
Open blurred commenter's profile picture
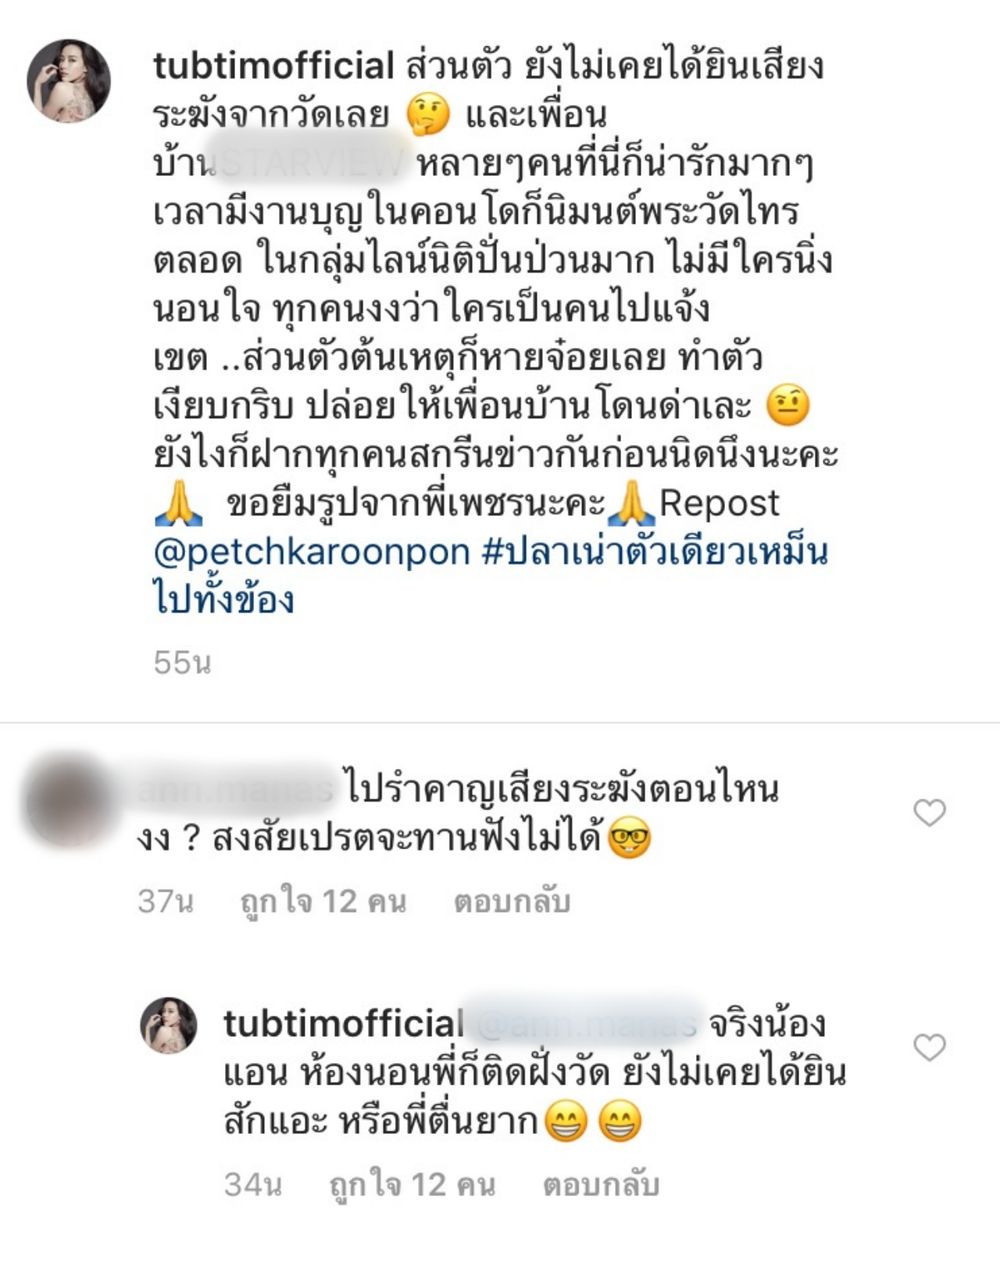(68, 802)
